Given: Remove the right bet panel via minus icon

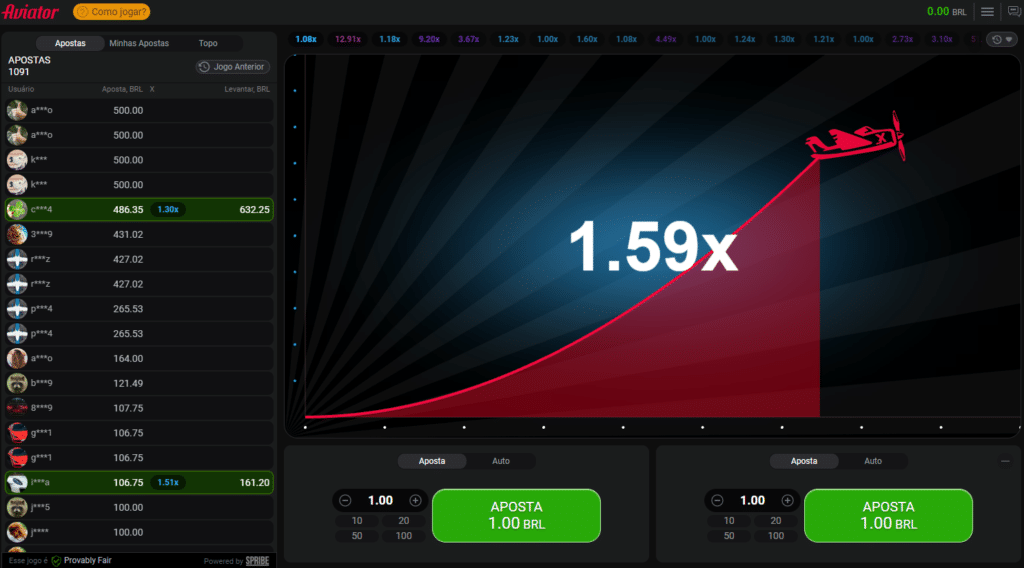Looking at the screenshot, I should coord(1005,461).
